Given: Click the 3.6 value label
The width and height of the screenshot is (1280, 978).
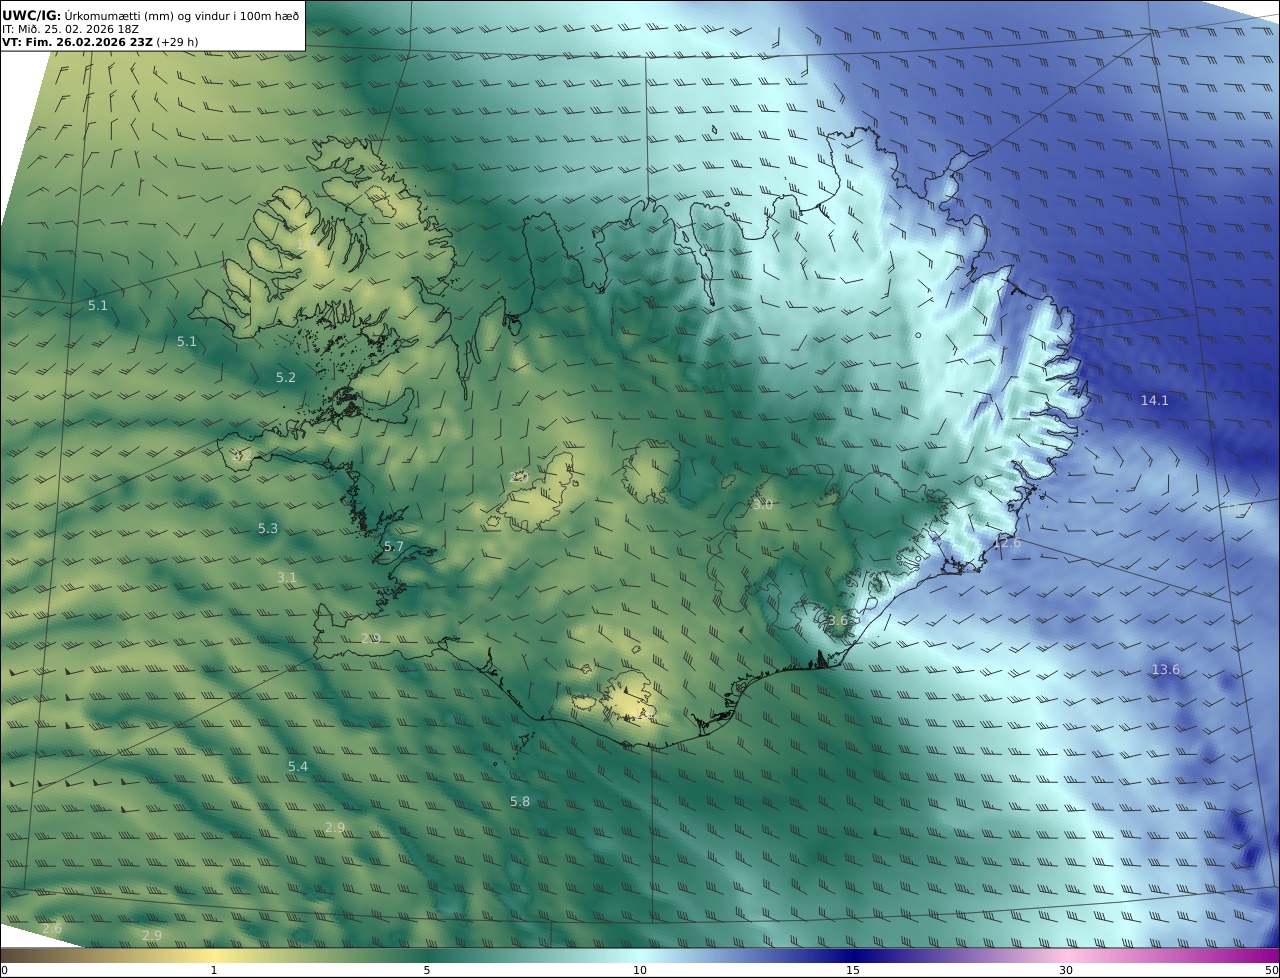Looking at the screenshot, I should (x=838, y=620).
